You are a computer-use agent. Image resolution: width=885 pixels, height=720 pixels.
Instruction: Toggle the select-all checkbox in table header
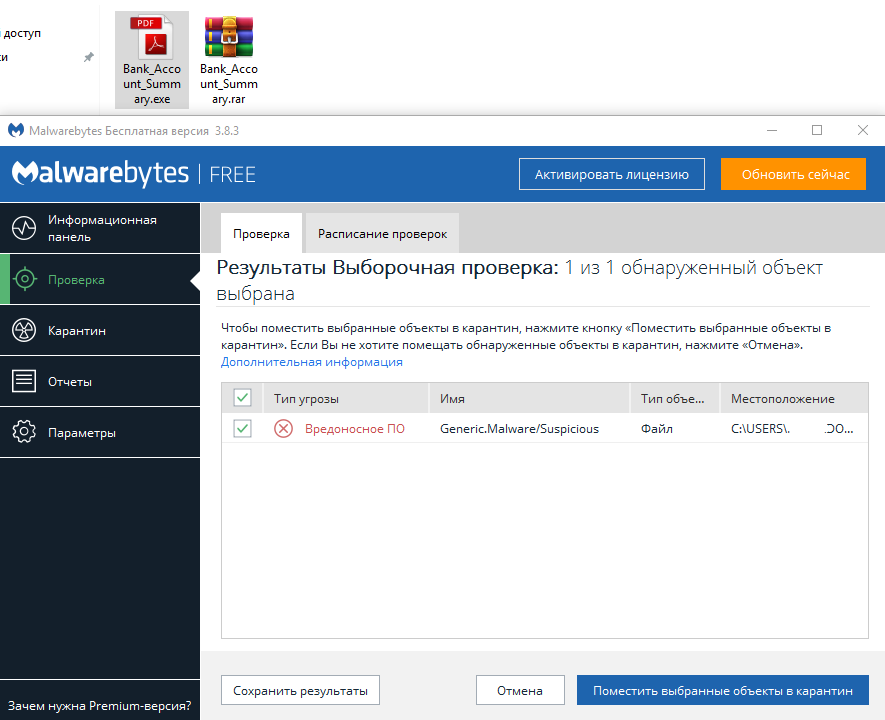click(x=243, y=398)
